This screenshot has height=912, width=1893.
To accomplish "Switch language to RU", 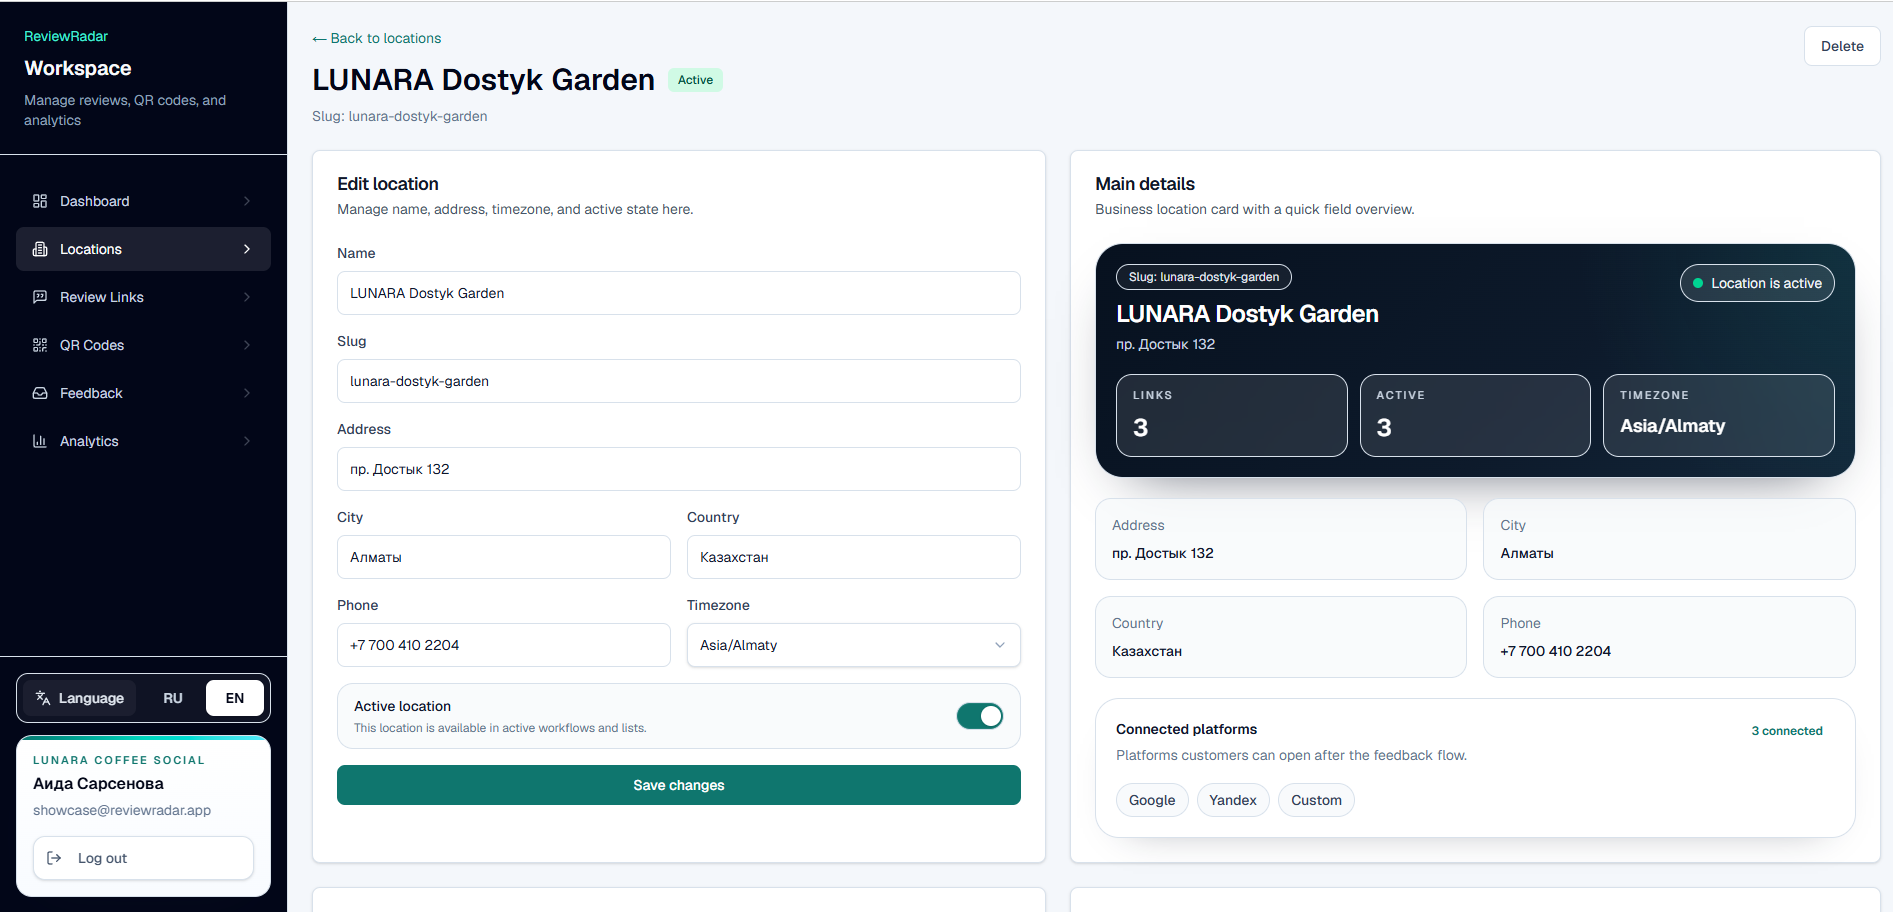I will 173,698.
